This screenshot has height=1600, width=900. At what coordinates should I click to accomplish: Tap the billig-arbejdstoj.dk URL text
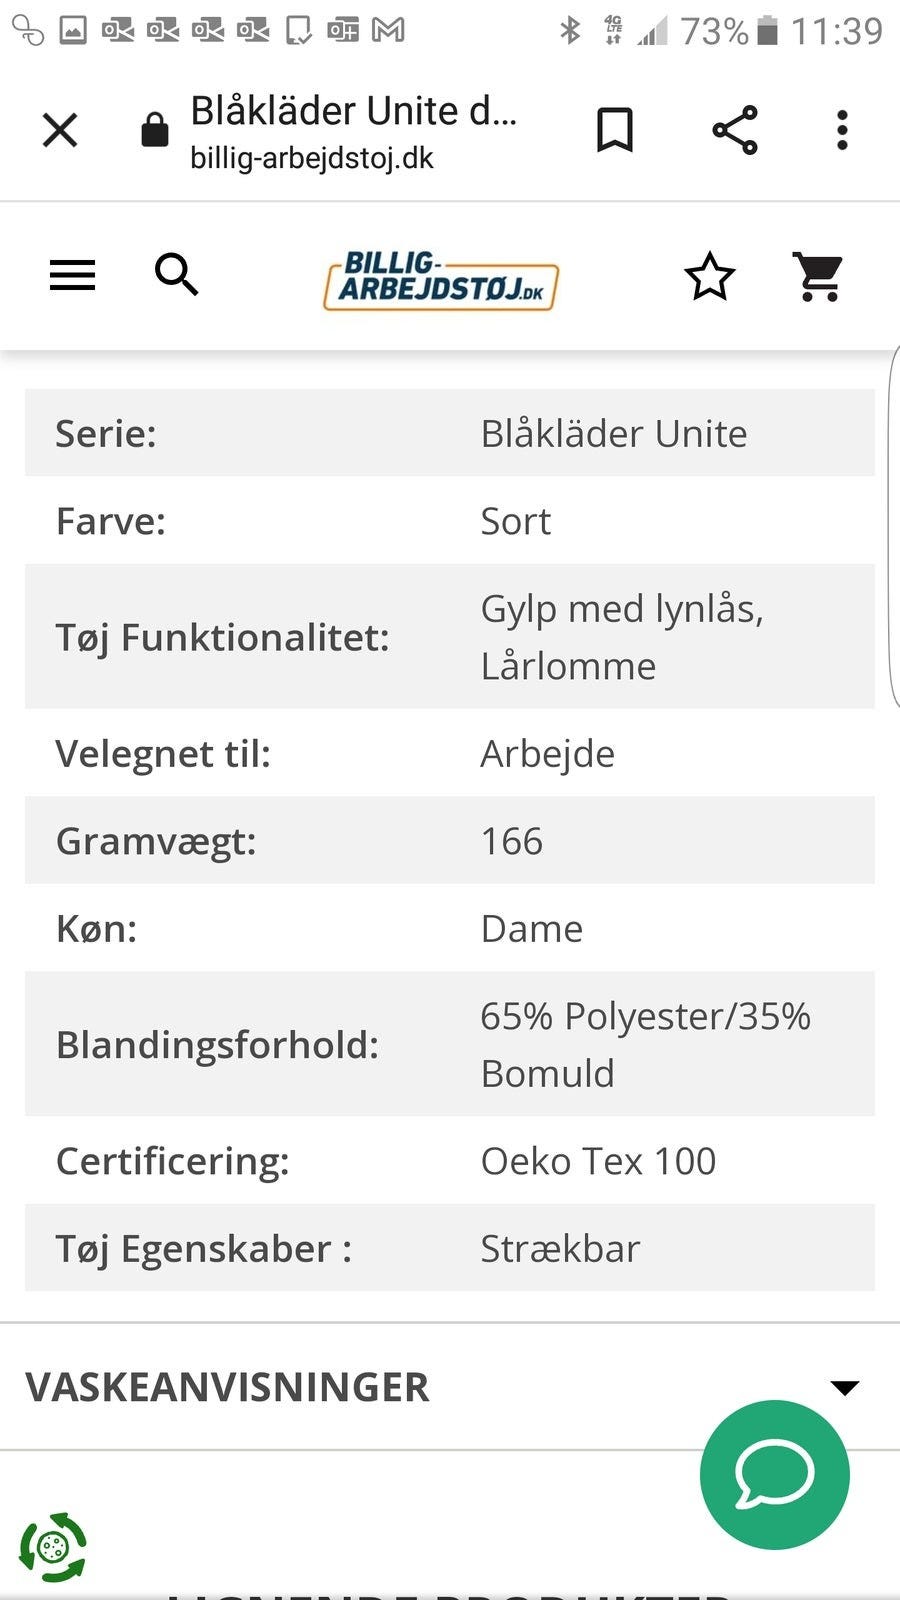(312, 158)
